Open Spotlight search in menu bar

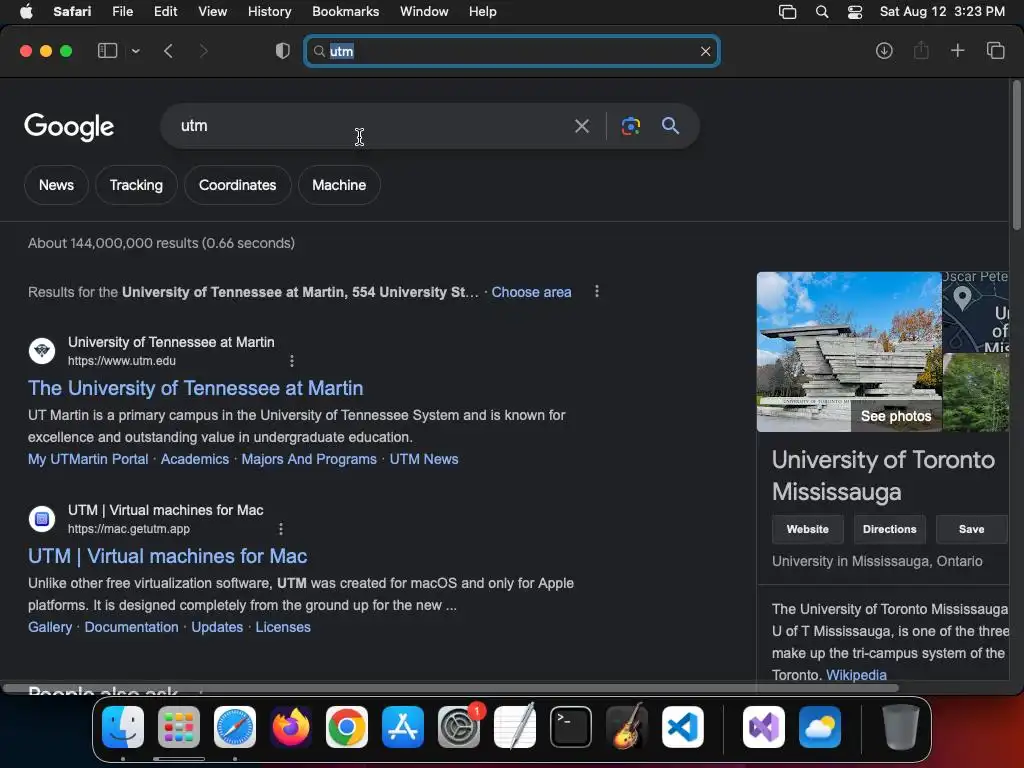pyautogui.click(x=822, y=12)
